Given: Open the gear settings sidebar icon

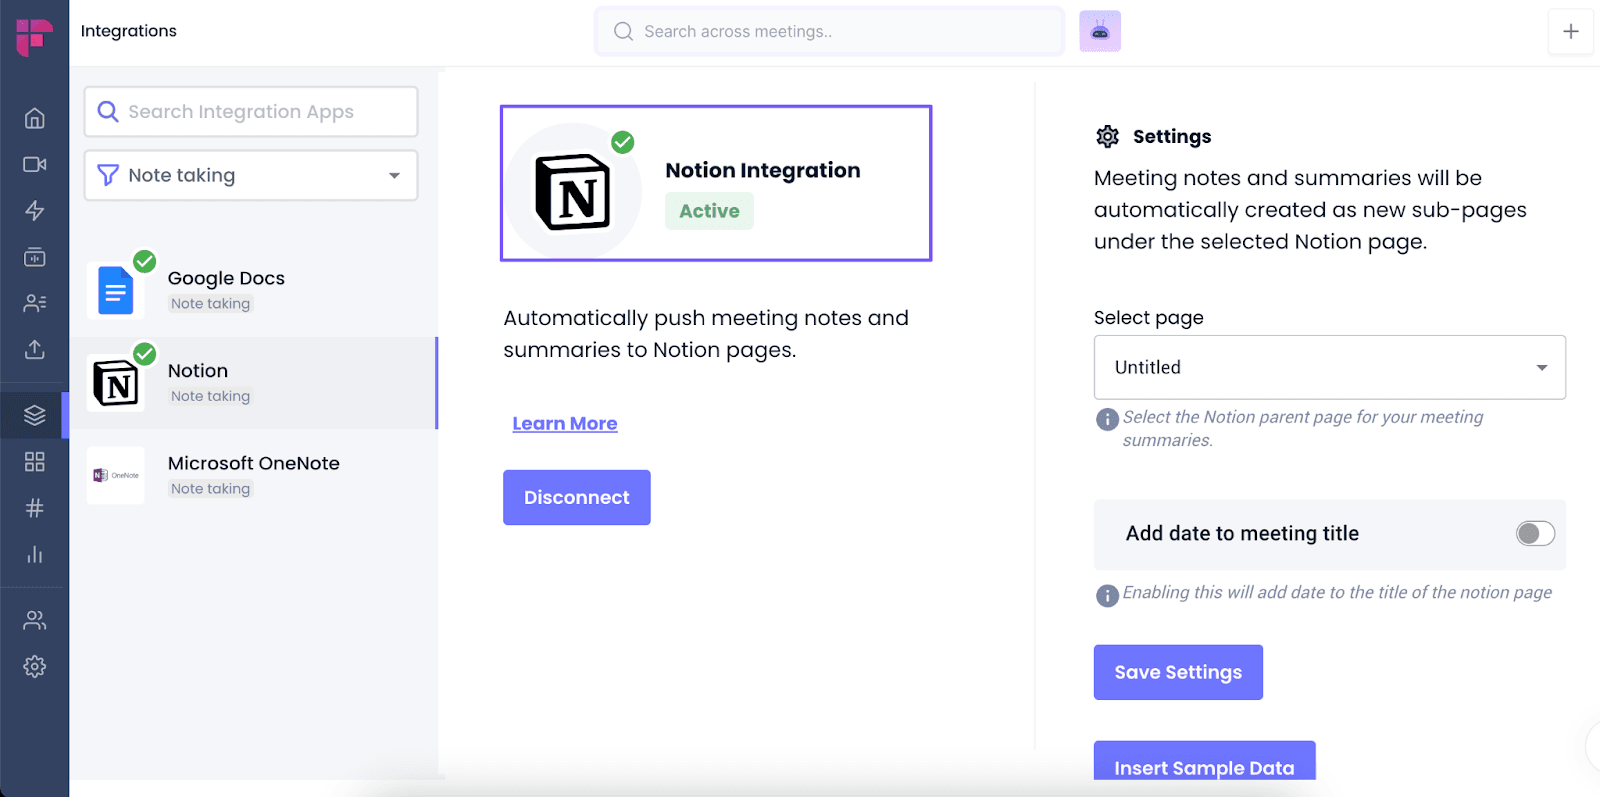Looking at the screenshot, I should 35,666.
